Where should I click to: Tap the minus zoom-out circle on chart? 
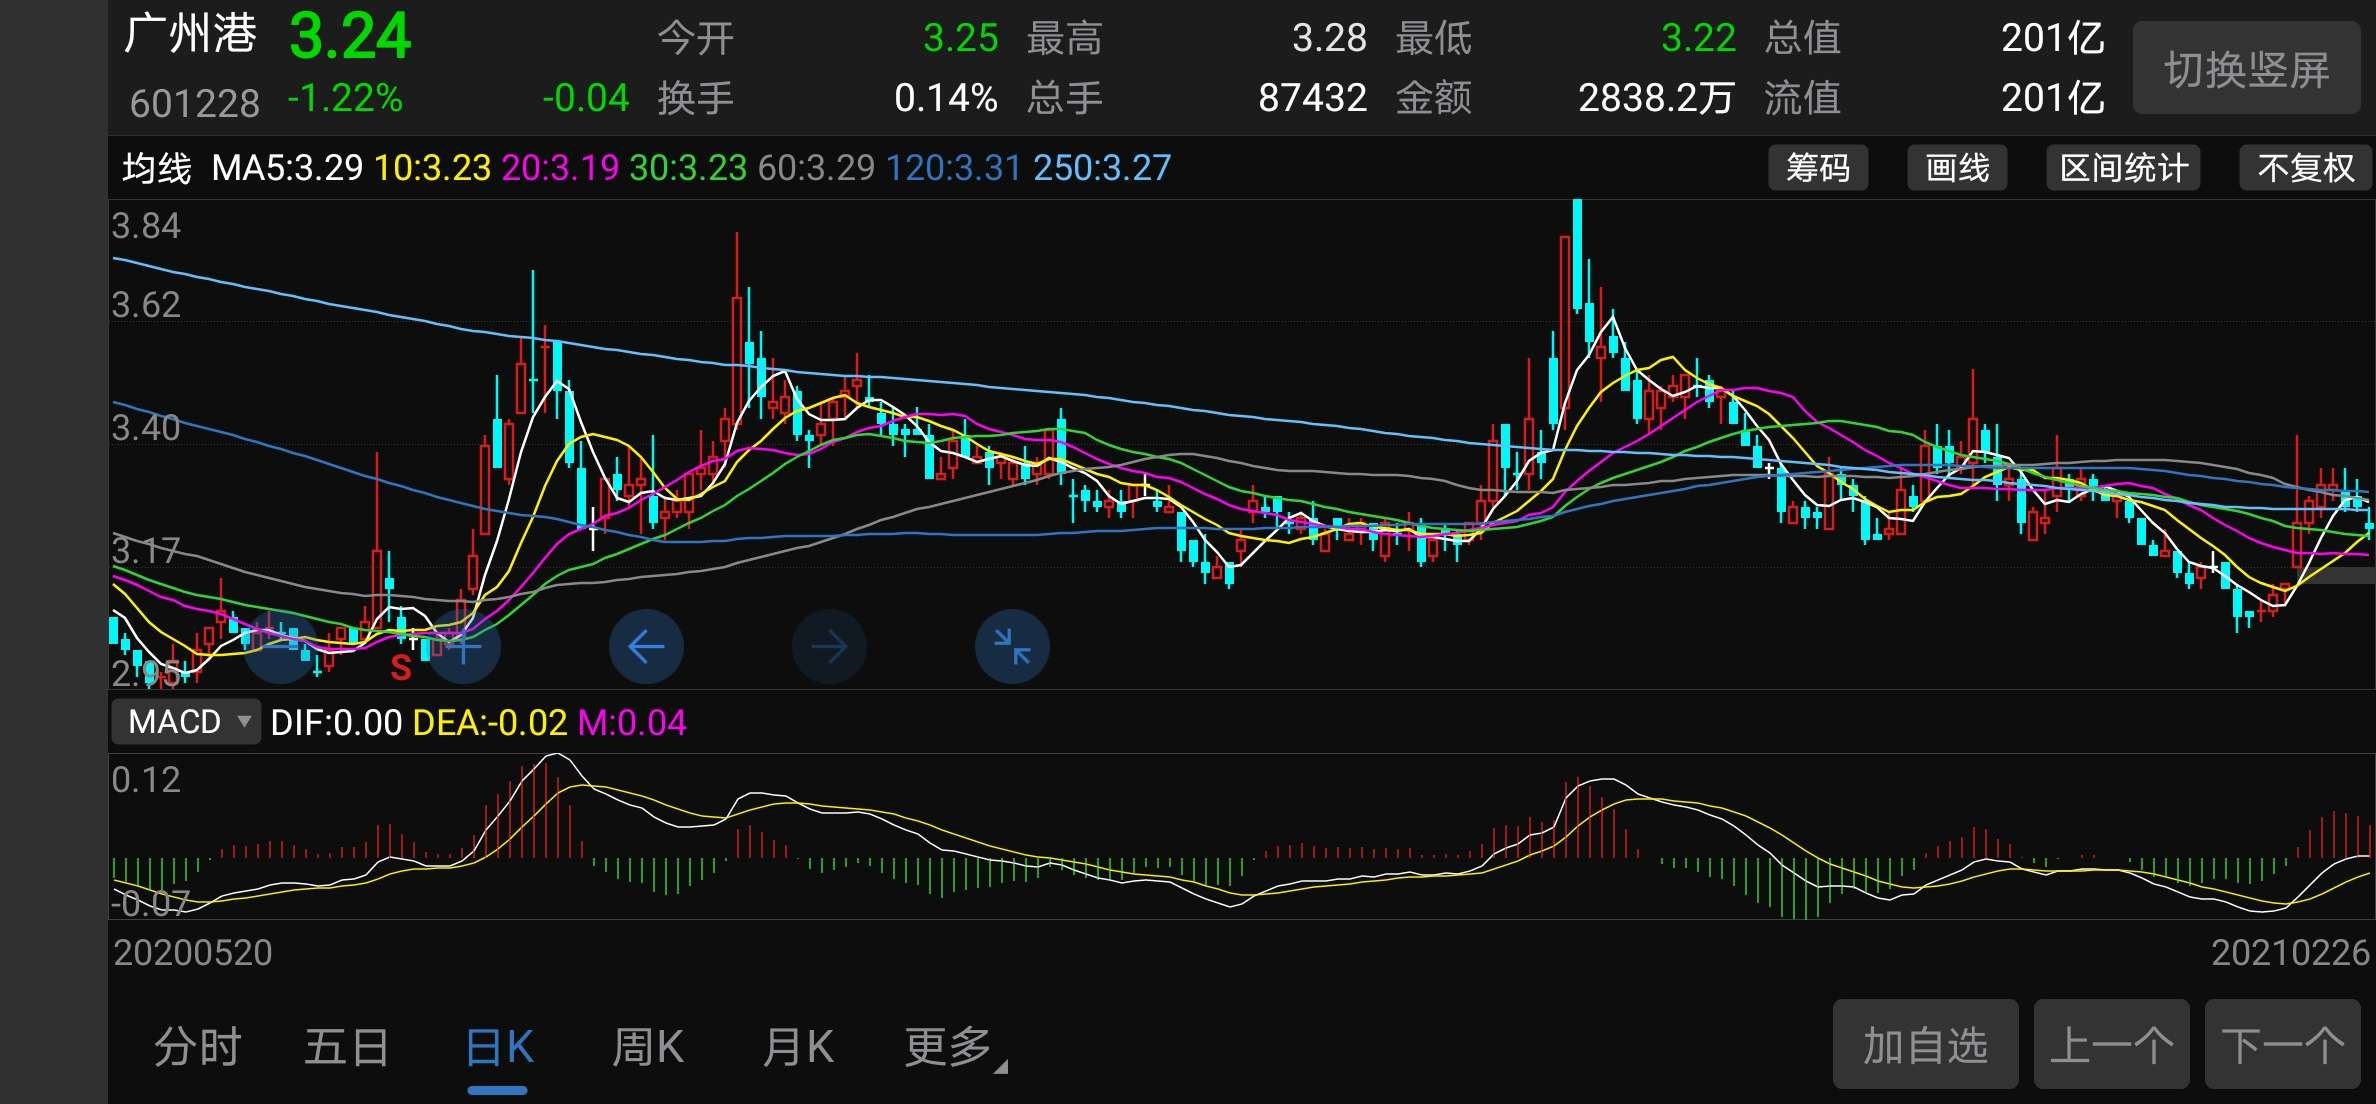[281, 647]
